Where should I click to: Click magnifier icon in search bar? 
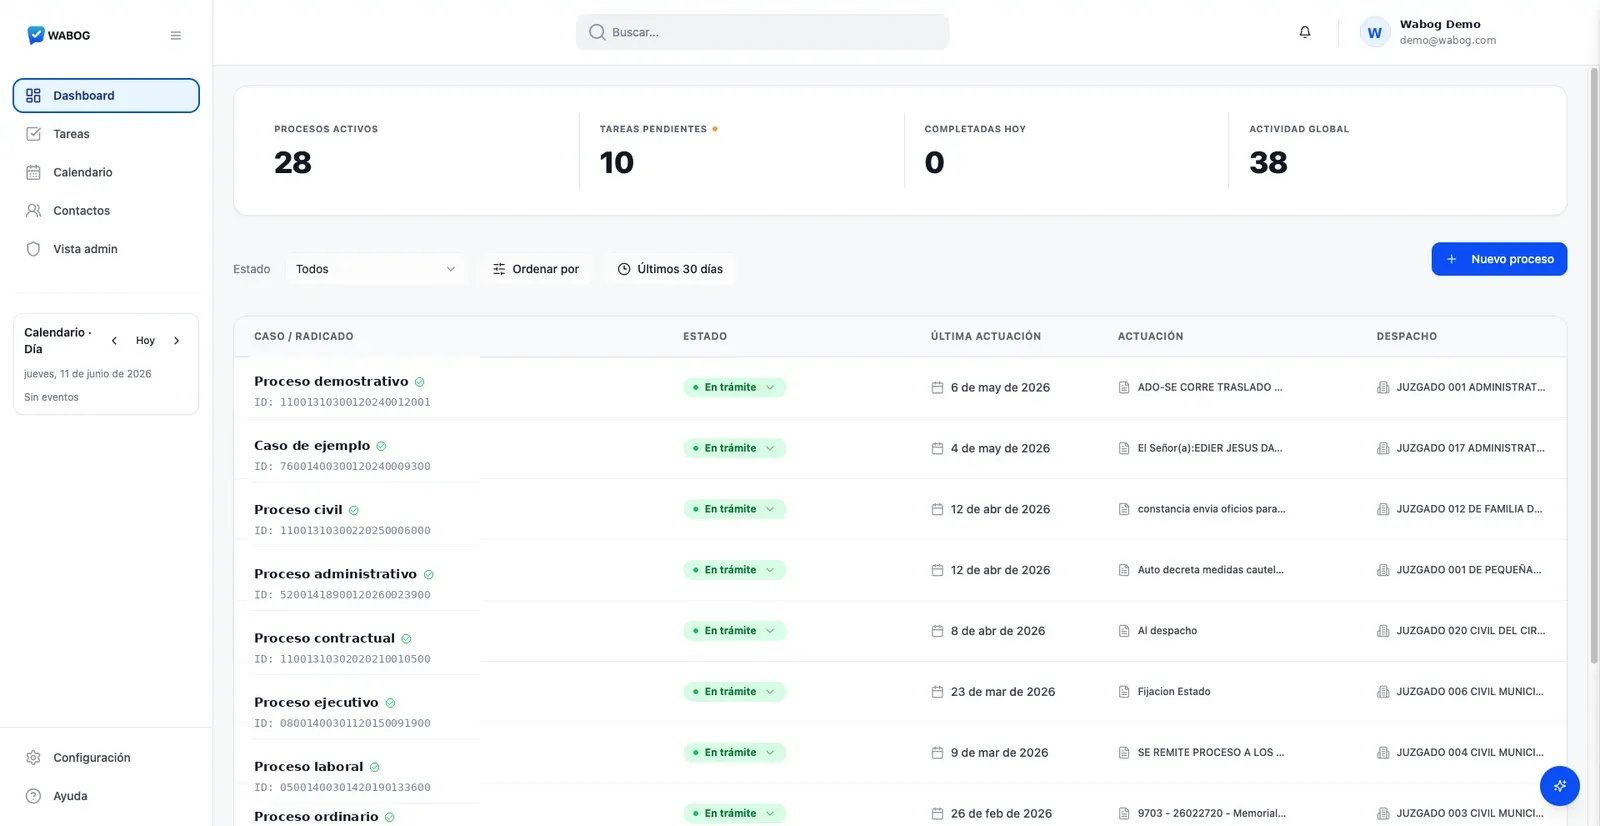pyautogui.click(x=597, y=32)
